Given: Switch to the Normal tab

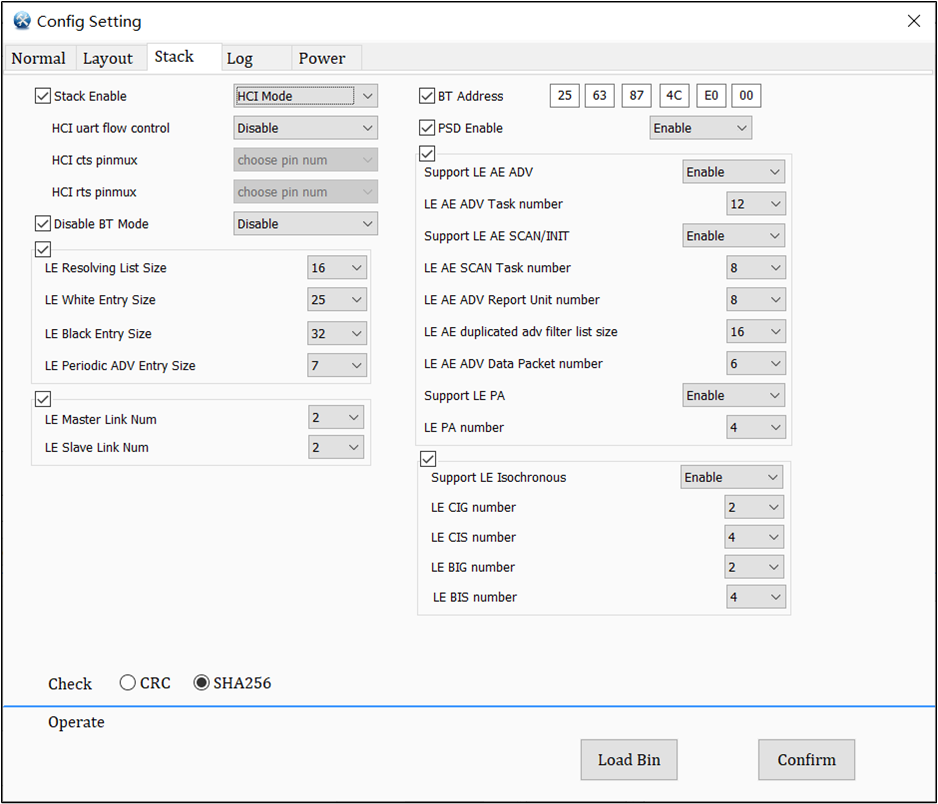Looking at the screenshot, I should click(39, 58).
